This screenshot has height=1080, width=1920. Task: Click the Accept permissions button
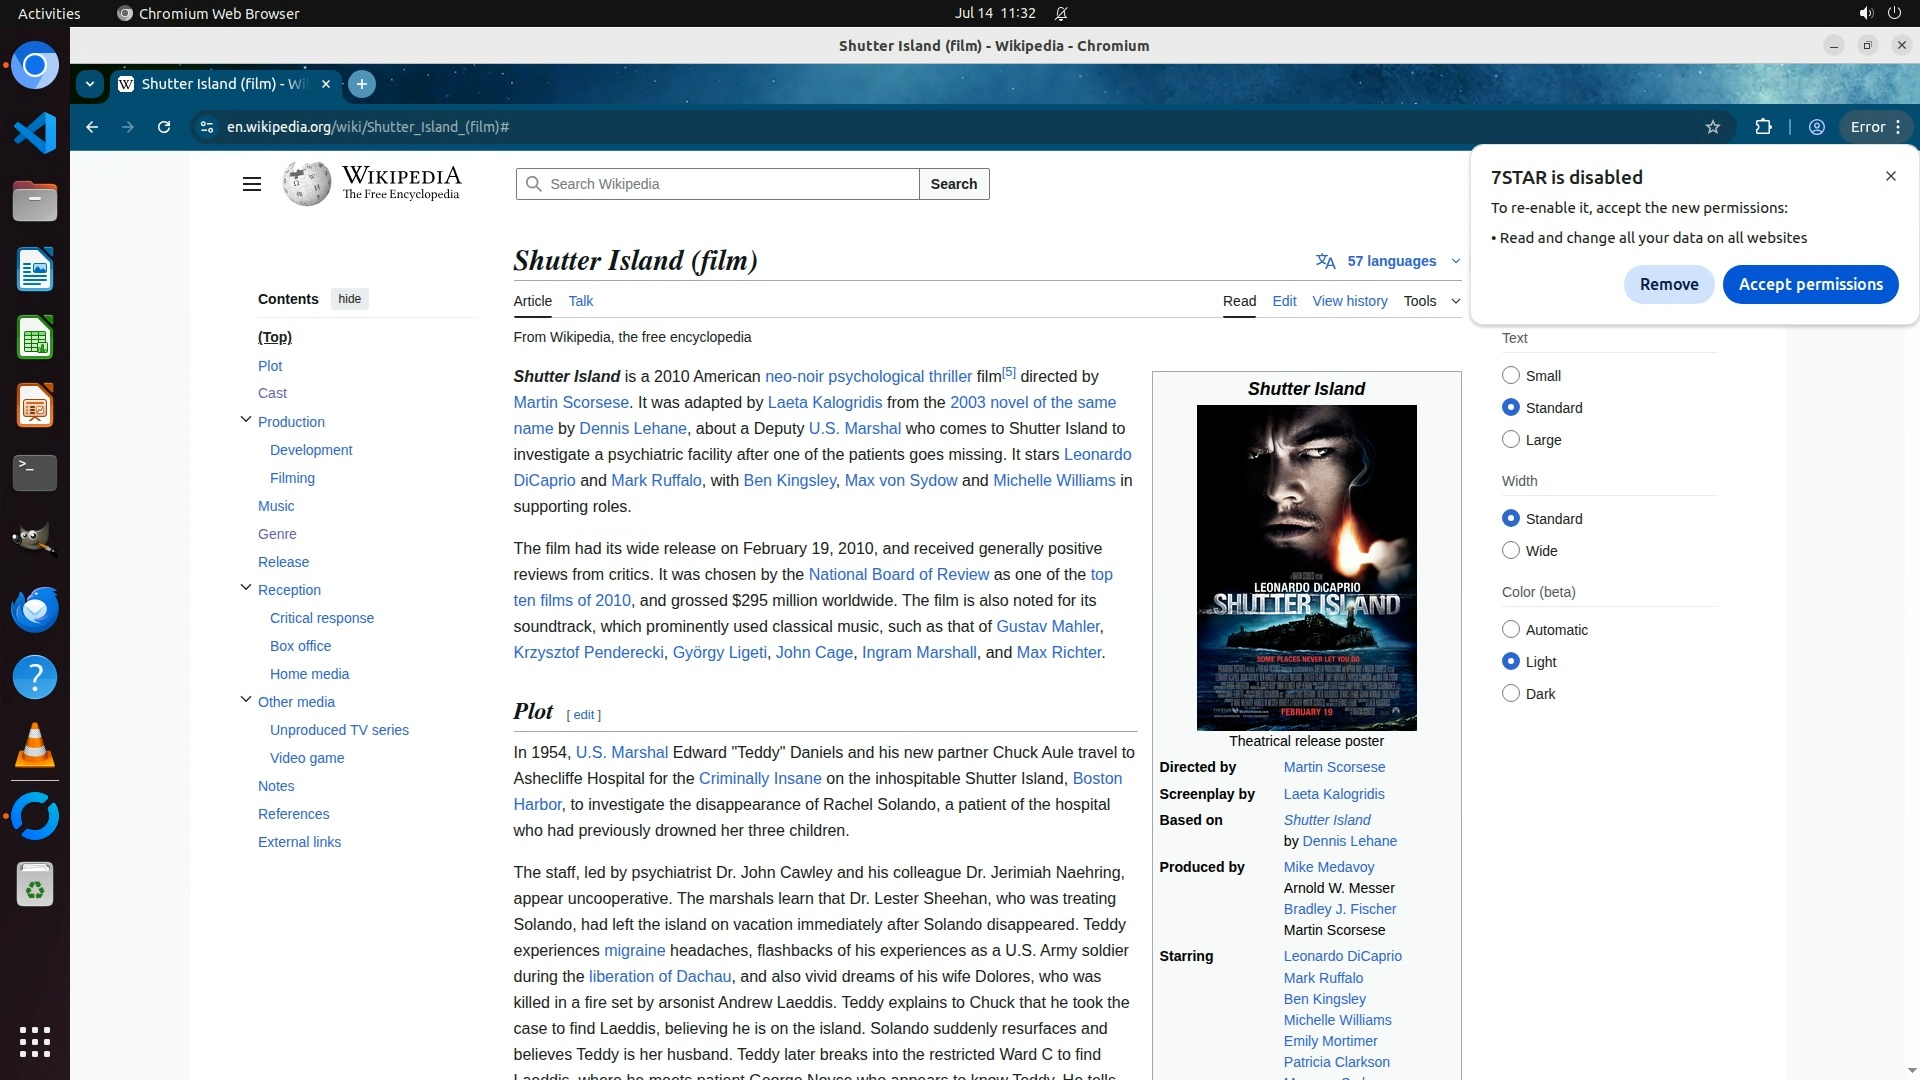coord(1810,284)
